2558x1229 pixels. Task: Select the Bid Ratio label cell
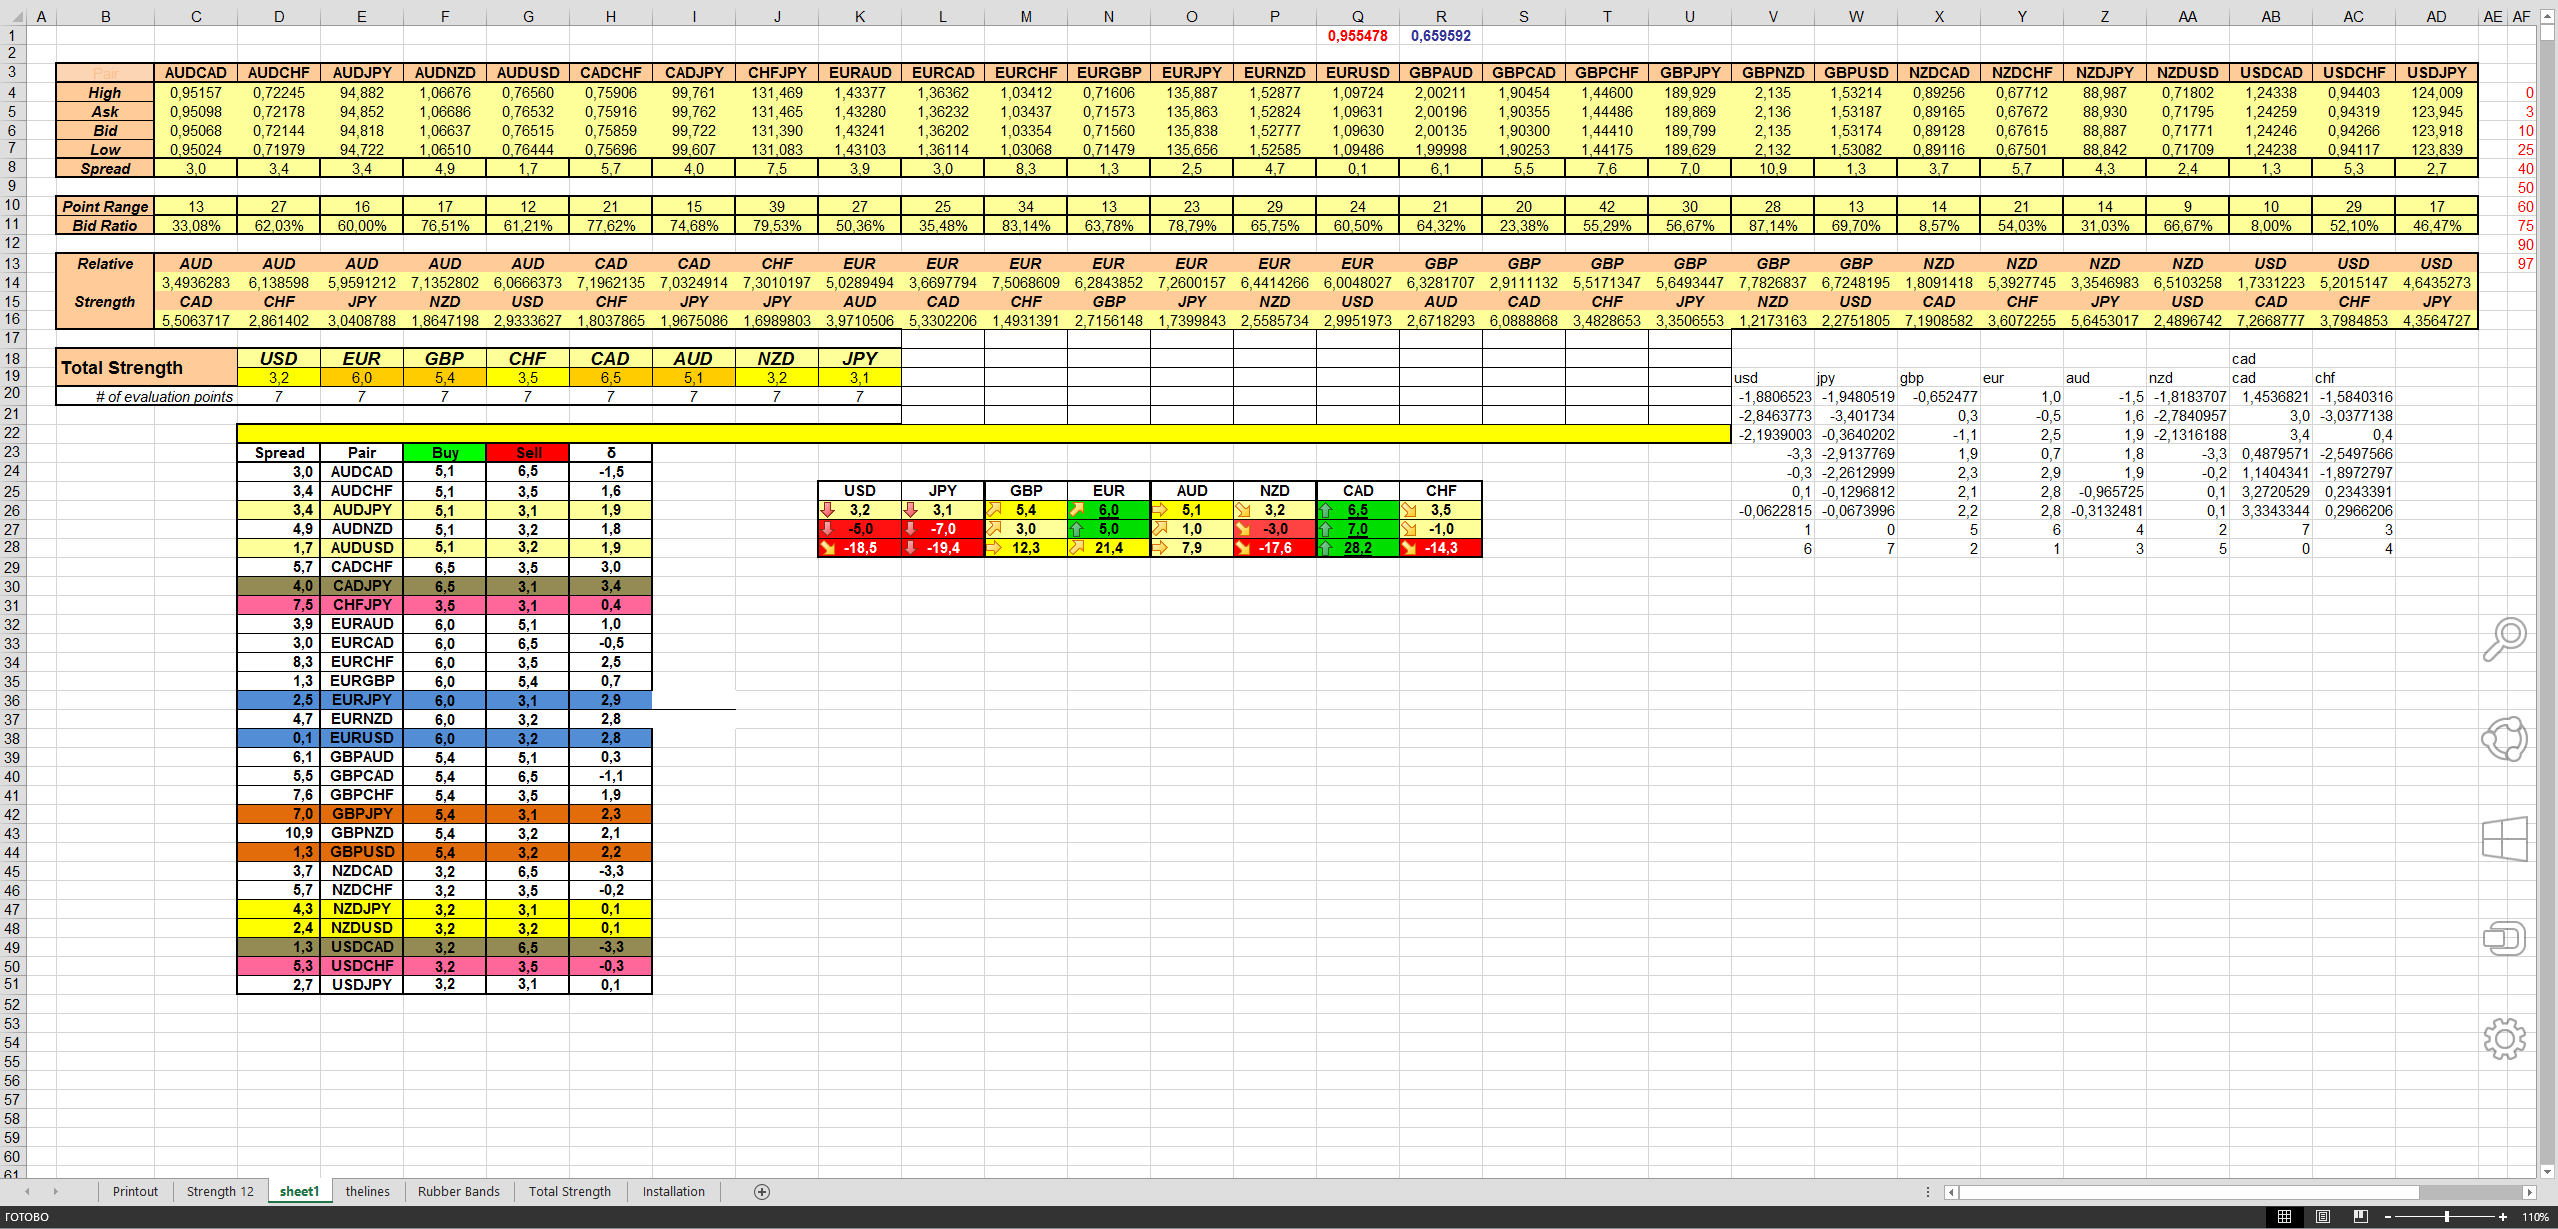point(105,225)
